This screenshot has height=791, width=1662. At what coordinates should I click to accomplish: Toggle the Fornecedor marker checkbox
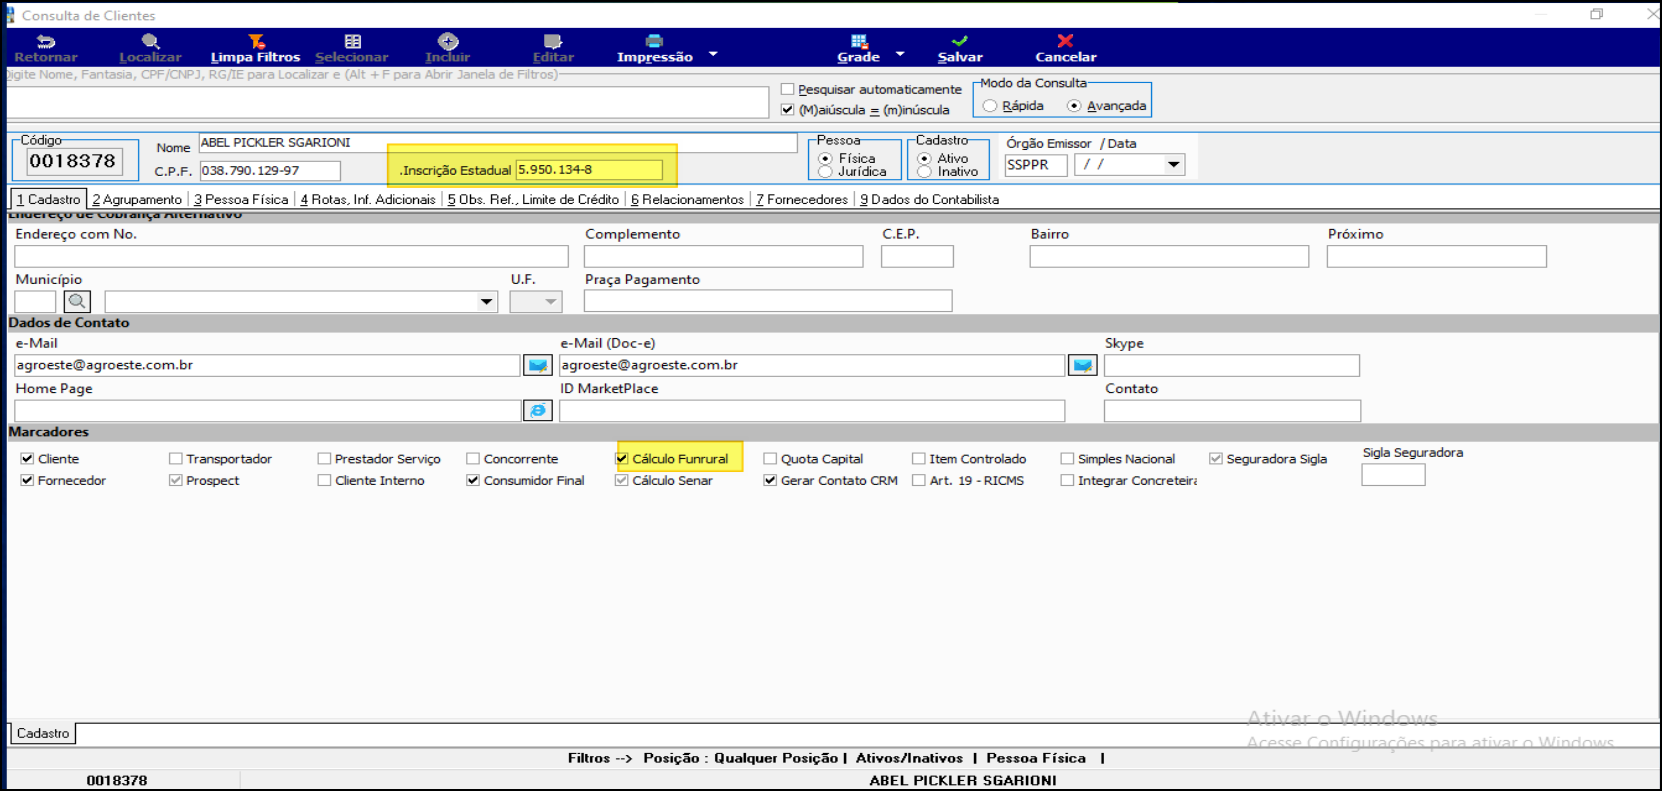pyautogui.click(x=27, y=481)
